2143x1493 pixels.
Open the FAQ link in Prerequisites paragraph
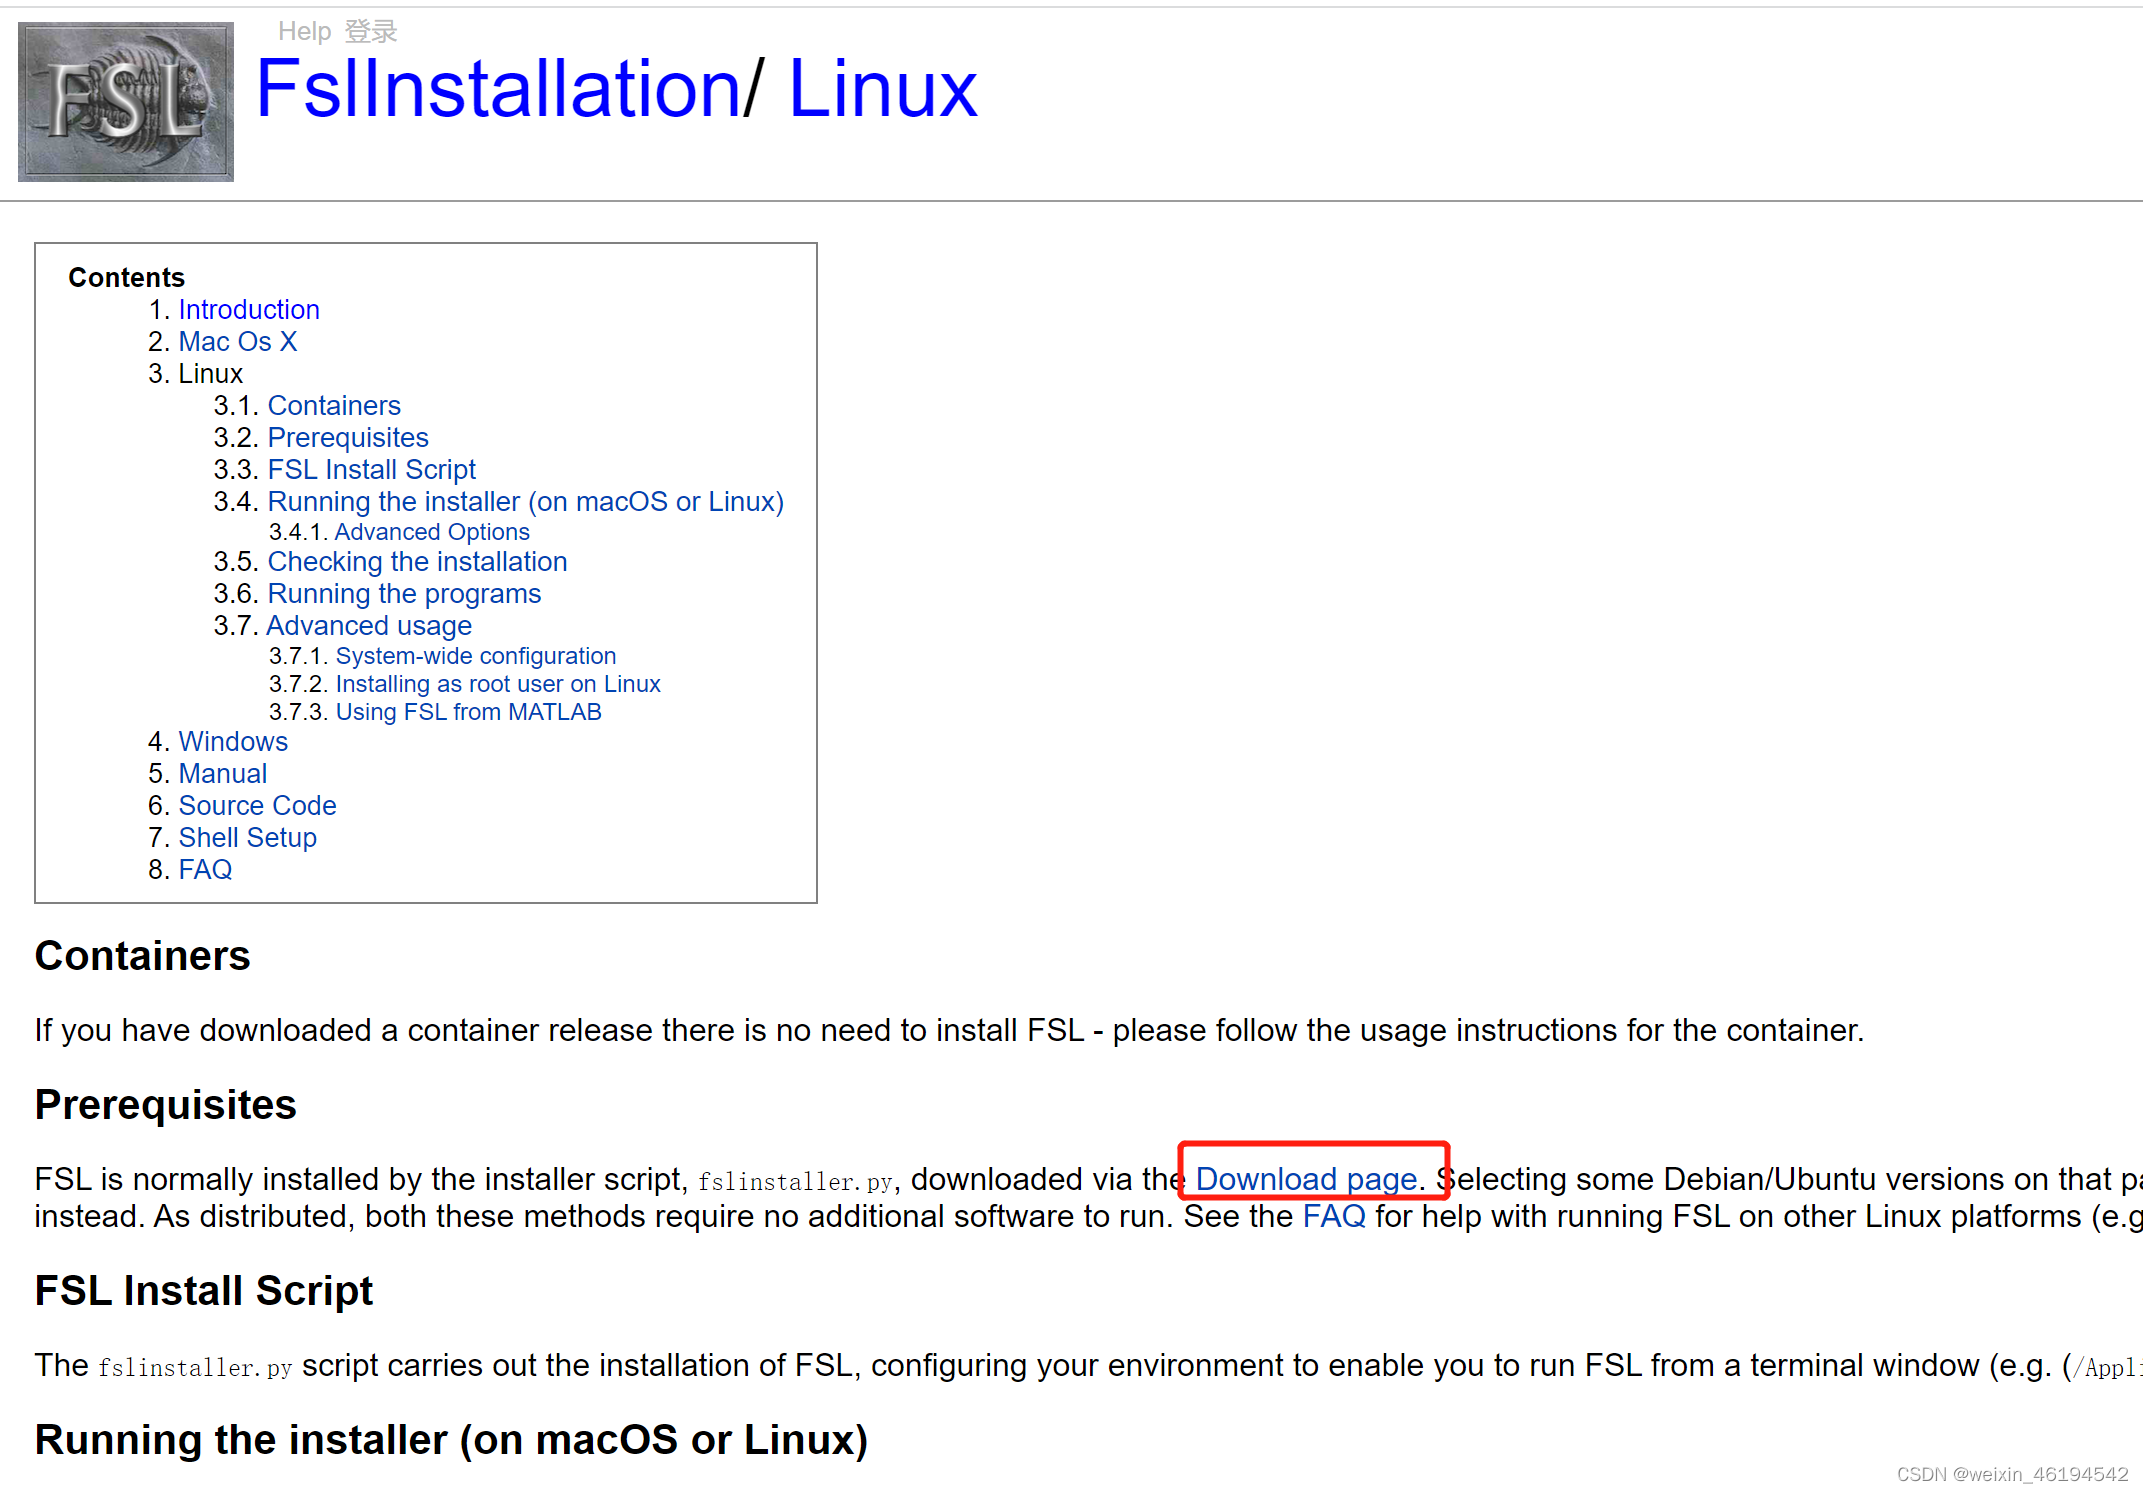pyautogui.click(x=1334, y=1217)
